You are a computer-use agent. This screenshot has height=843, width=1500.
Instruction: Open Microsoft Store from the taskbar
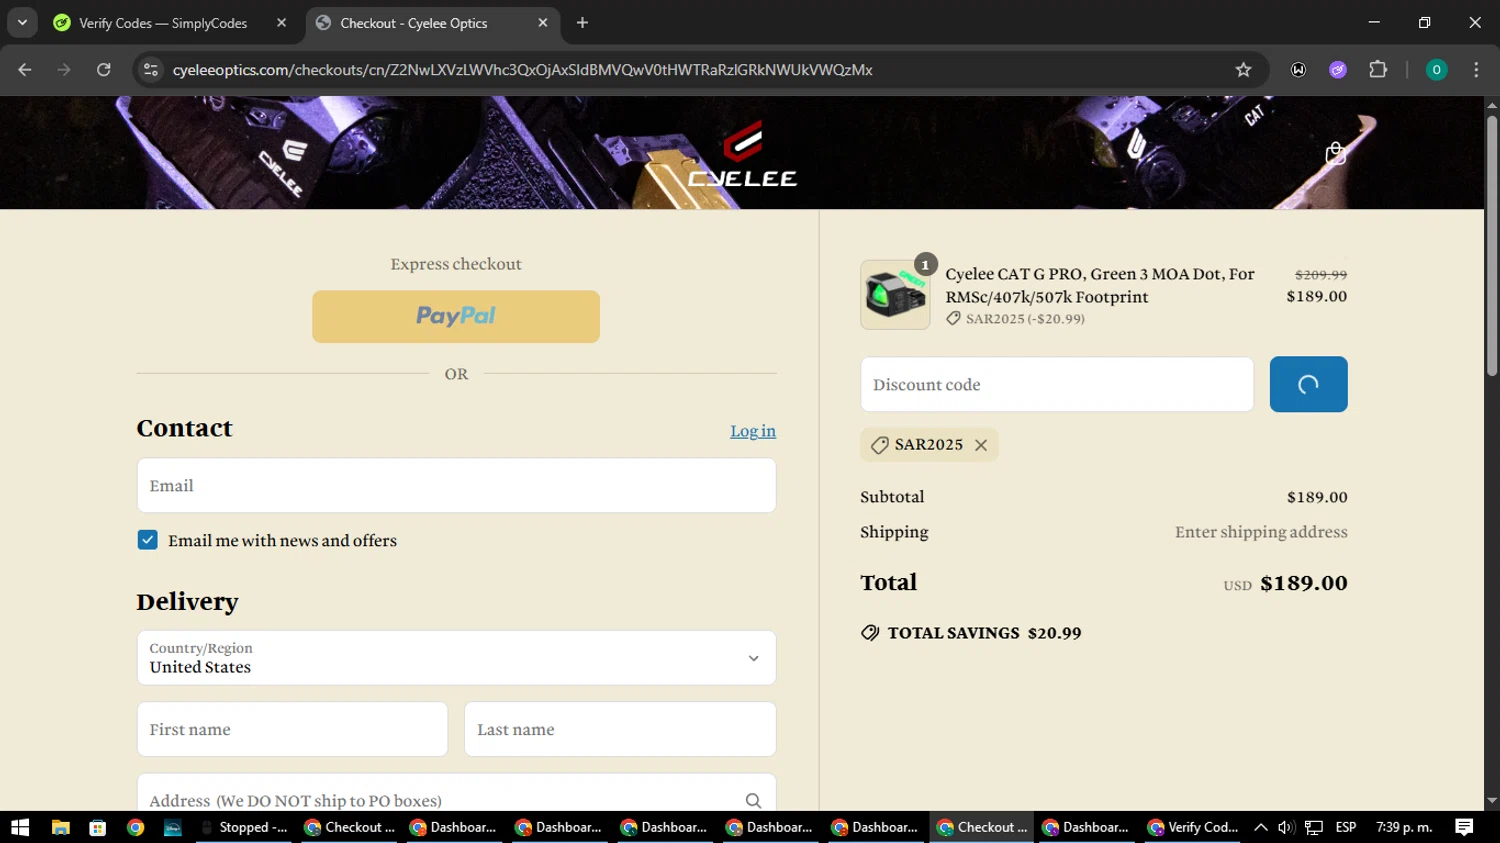click(97, 827)
